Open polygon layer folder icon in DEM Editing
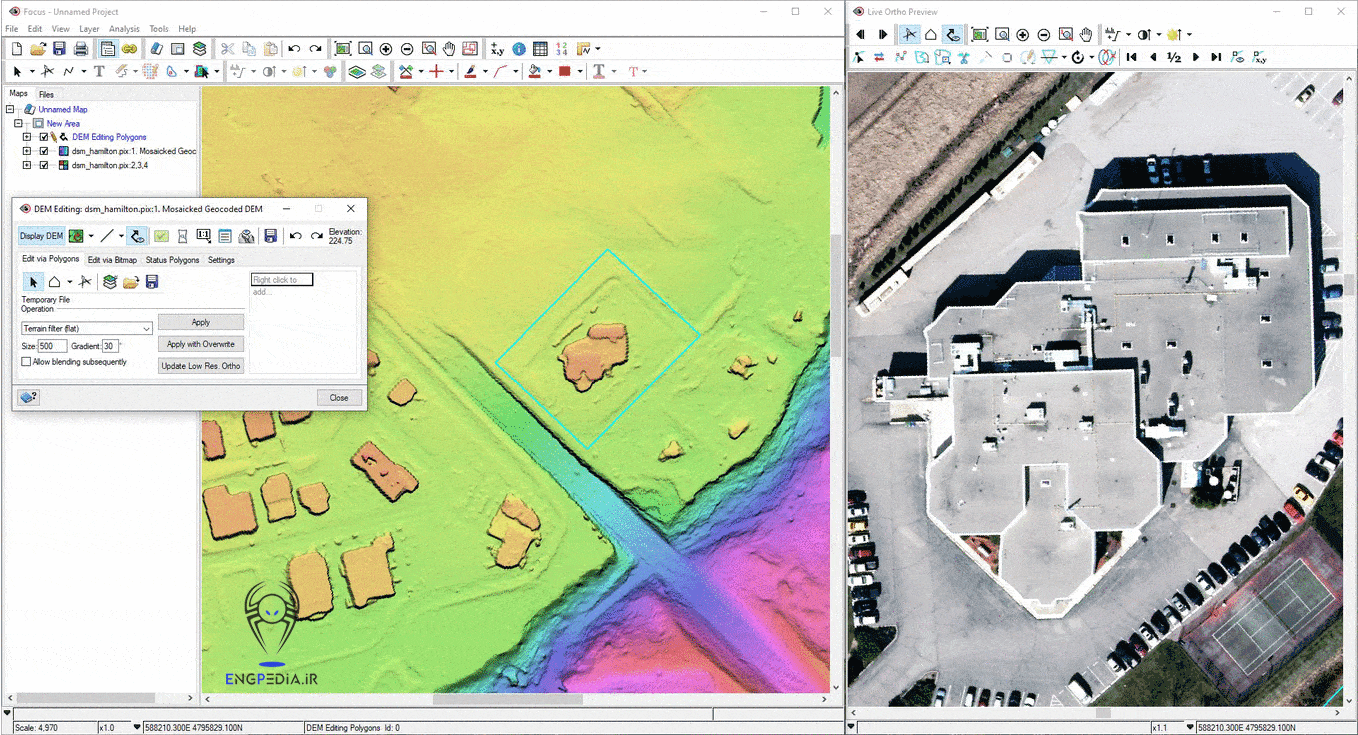Screen dimensions: 1358x735 131,282
